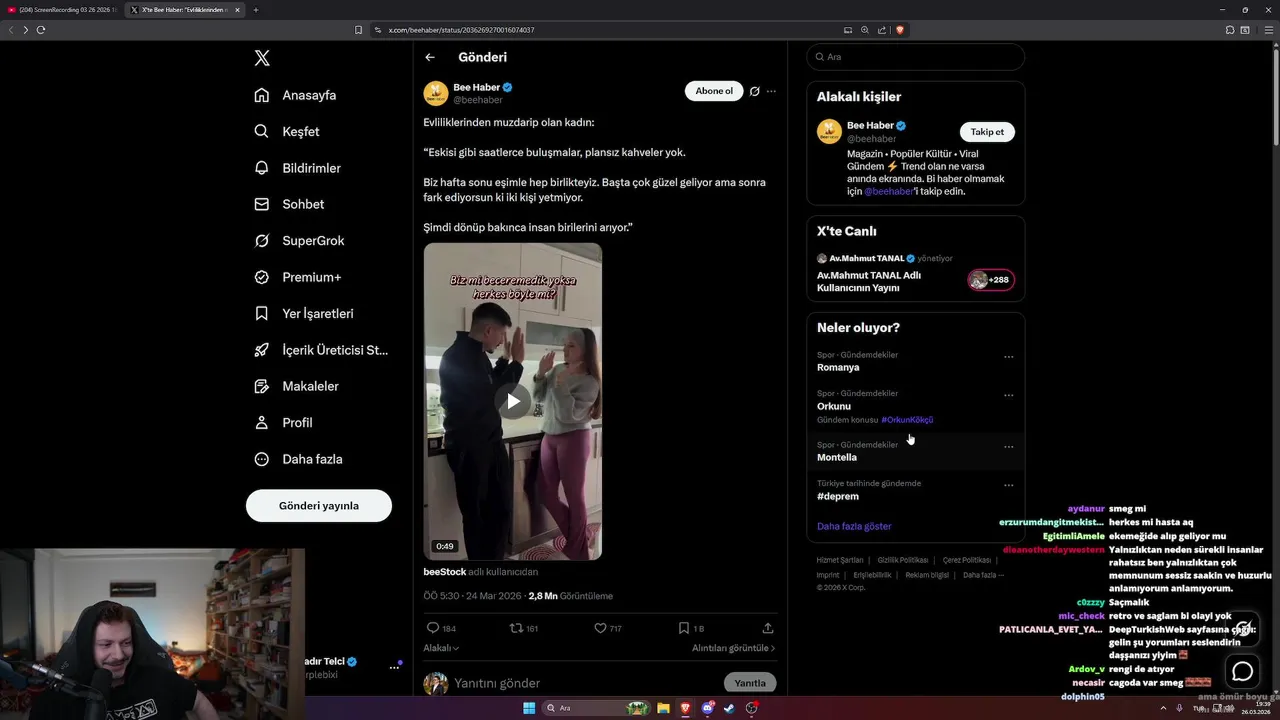Open the #deprem trending topic
This screenshot has height=720, width=1280.
coord(838,496)
